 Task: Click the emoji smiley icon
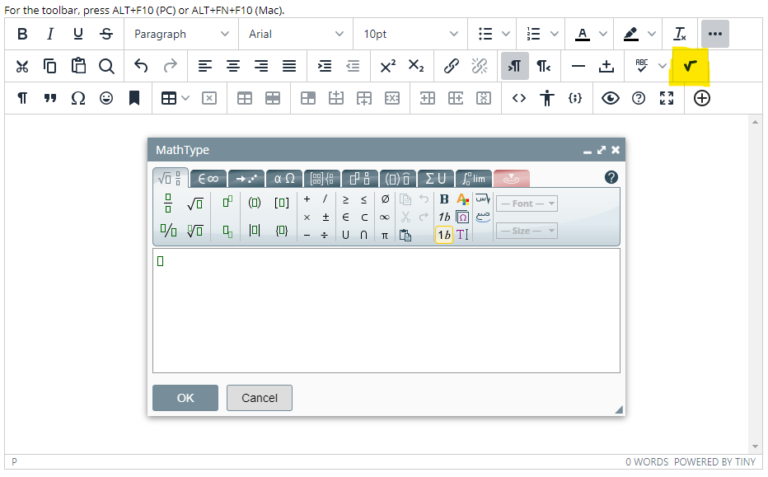pos(106,98)
